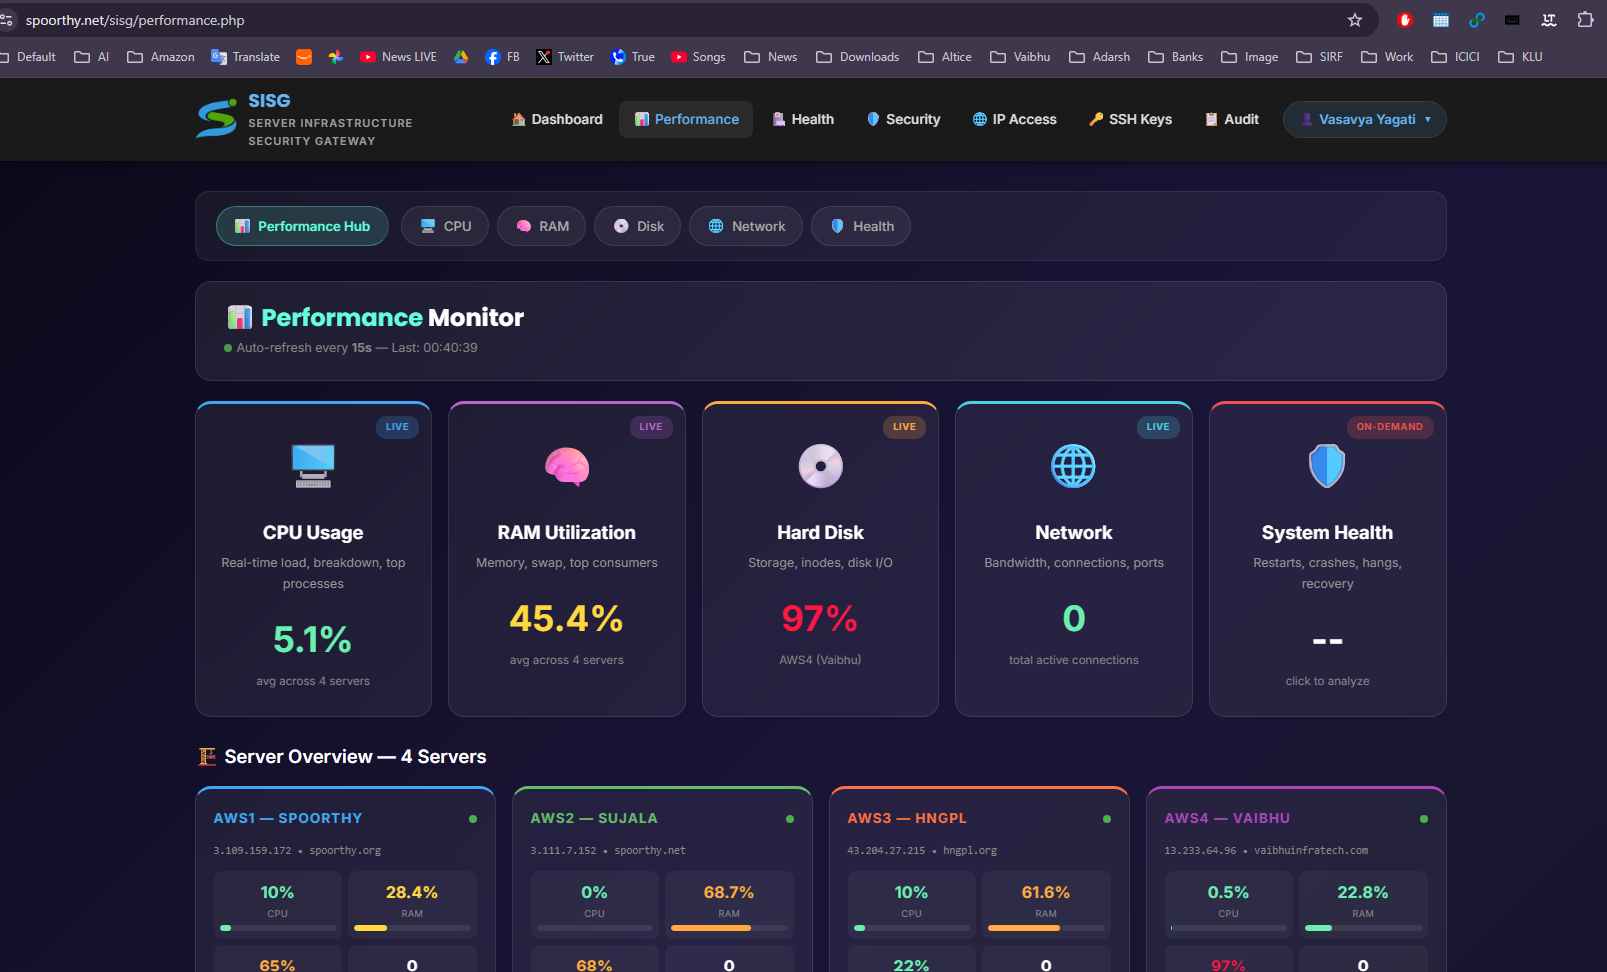This screenshot has width=1607, height=972.
Task: Open the SIRF bookmark folder
Action: [1319, 57]
